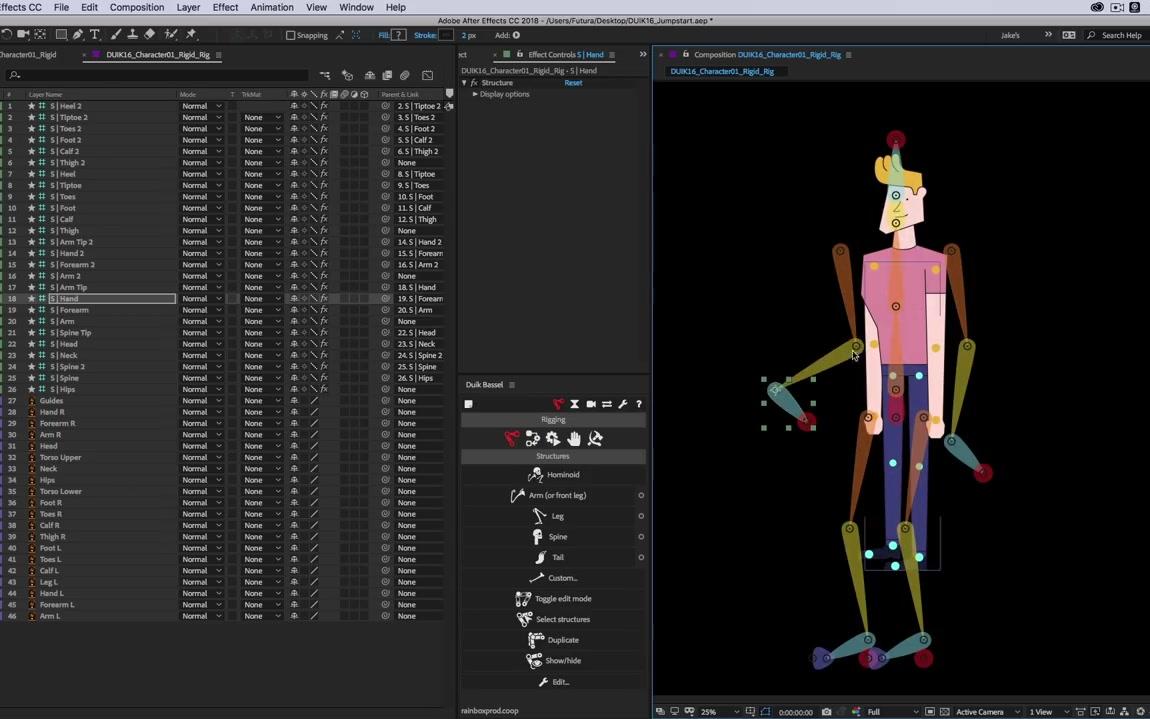Take a snapshot with the camera icon
Viewport: 1150px width, 719px height.
click(x=826, y=712)
